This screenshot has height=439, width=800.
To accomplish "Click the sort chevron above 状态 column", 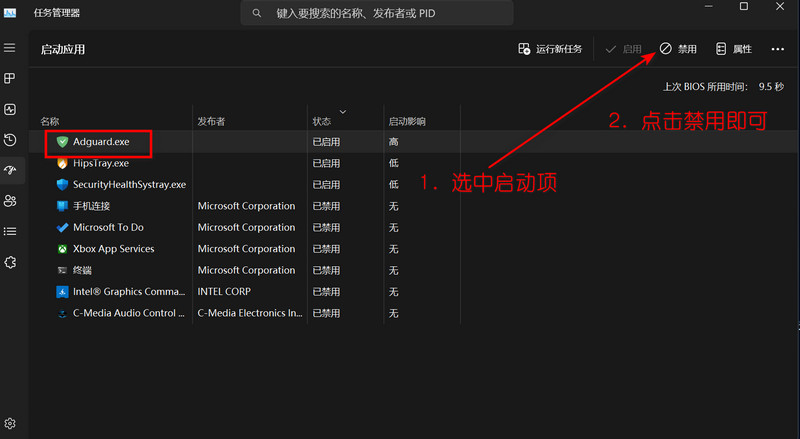I will click(x=343, y=111).
